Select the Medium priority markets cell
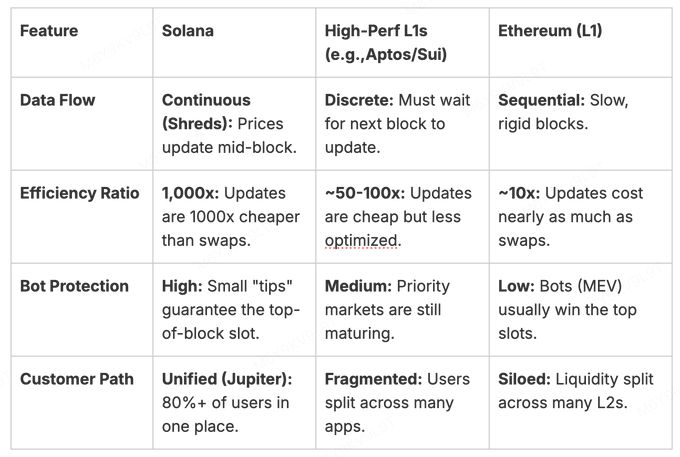The height and width of the screenshot is (457, 680). (x=397, y=309)
